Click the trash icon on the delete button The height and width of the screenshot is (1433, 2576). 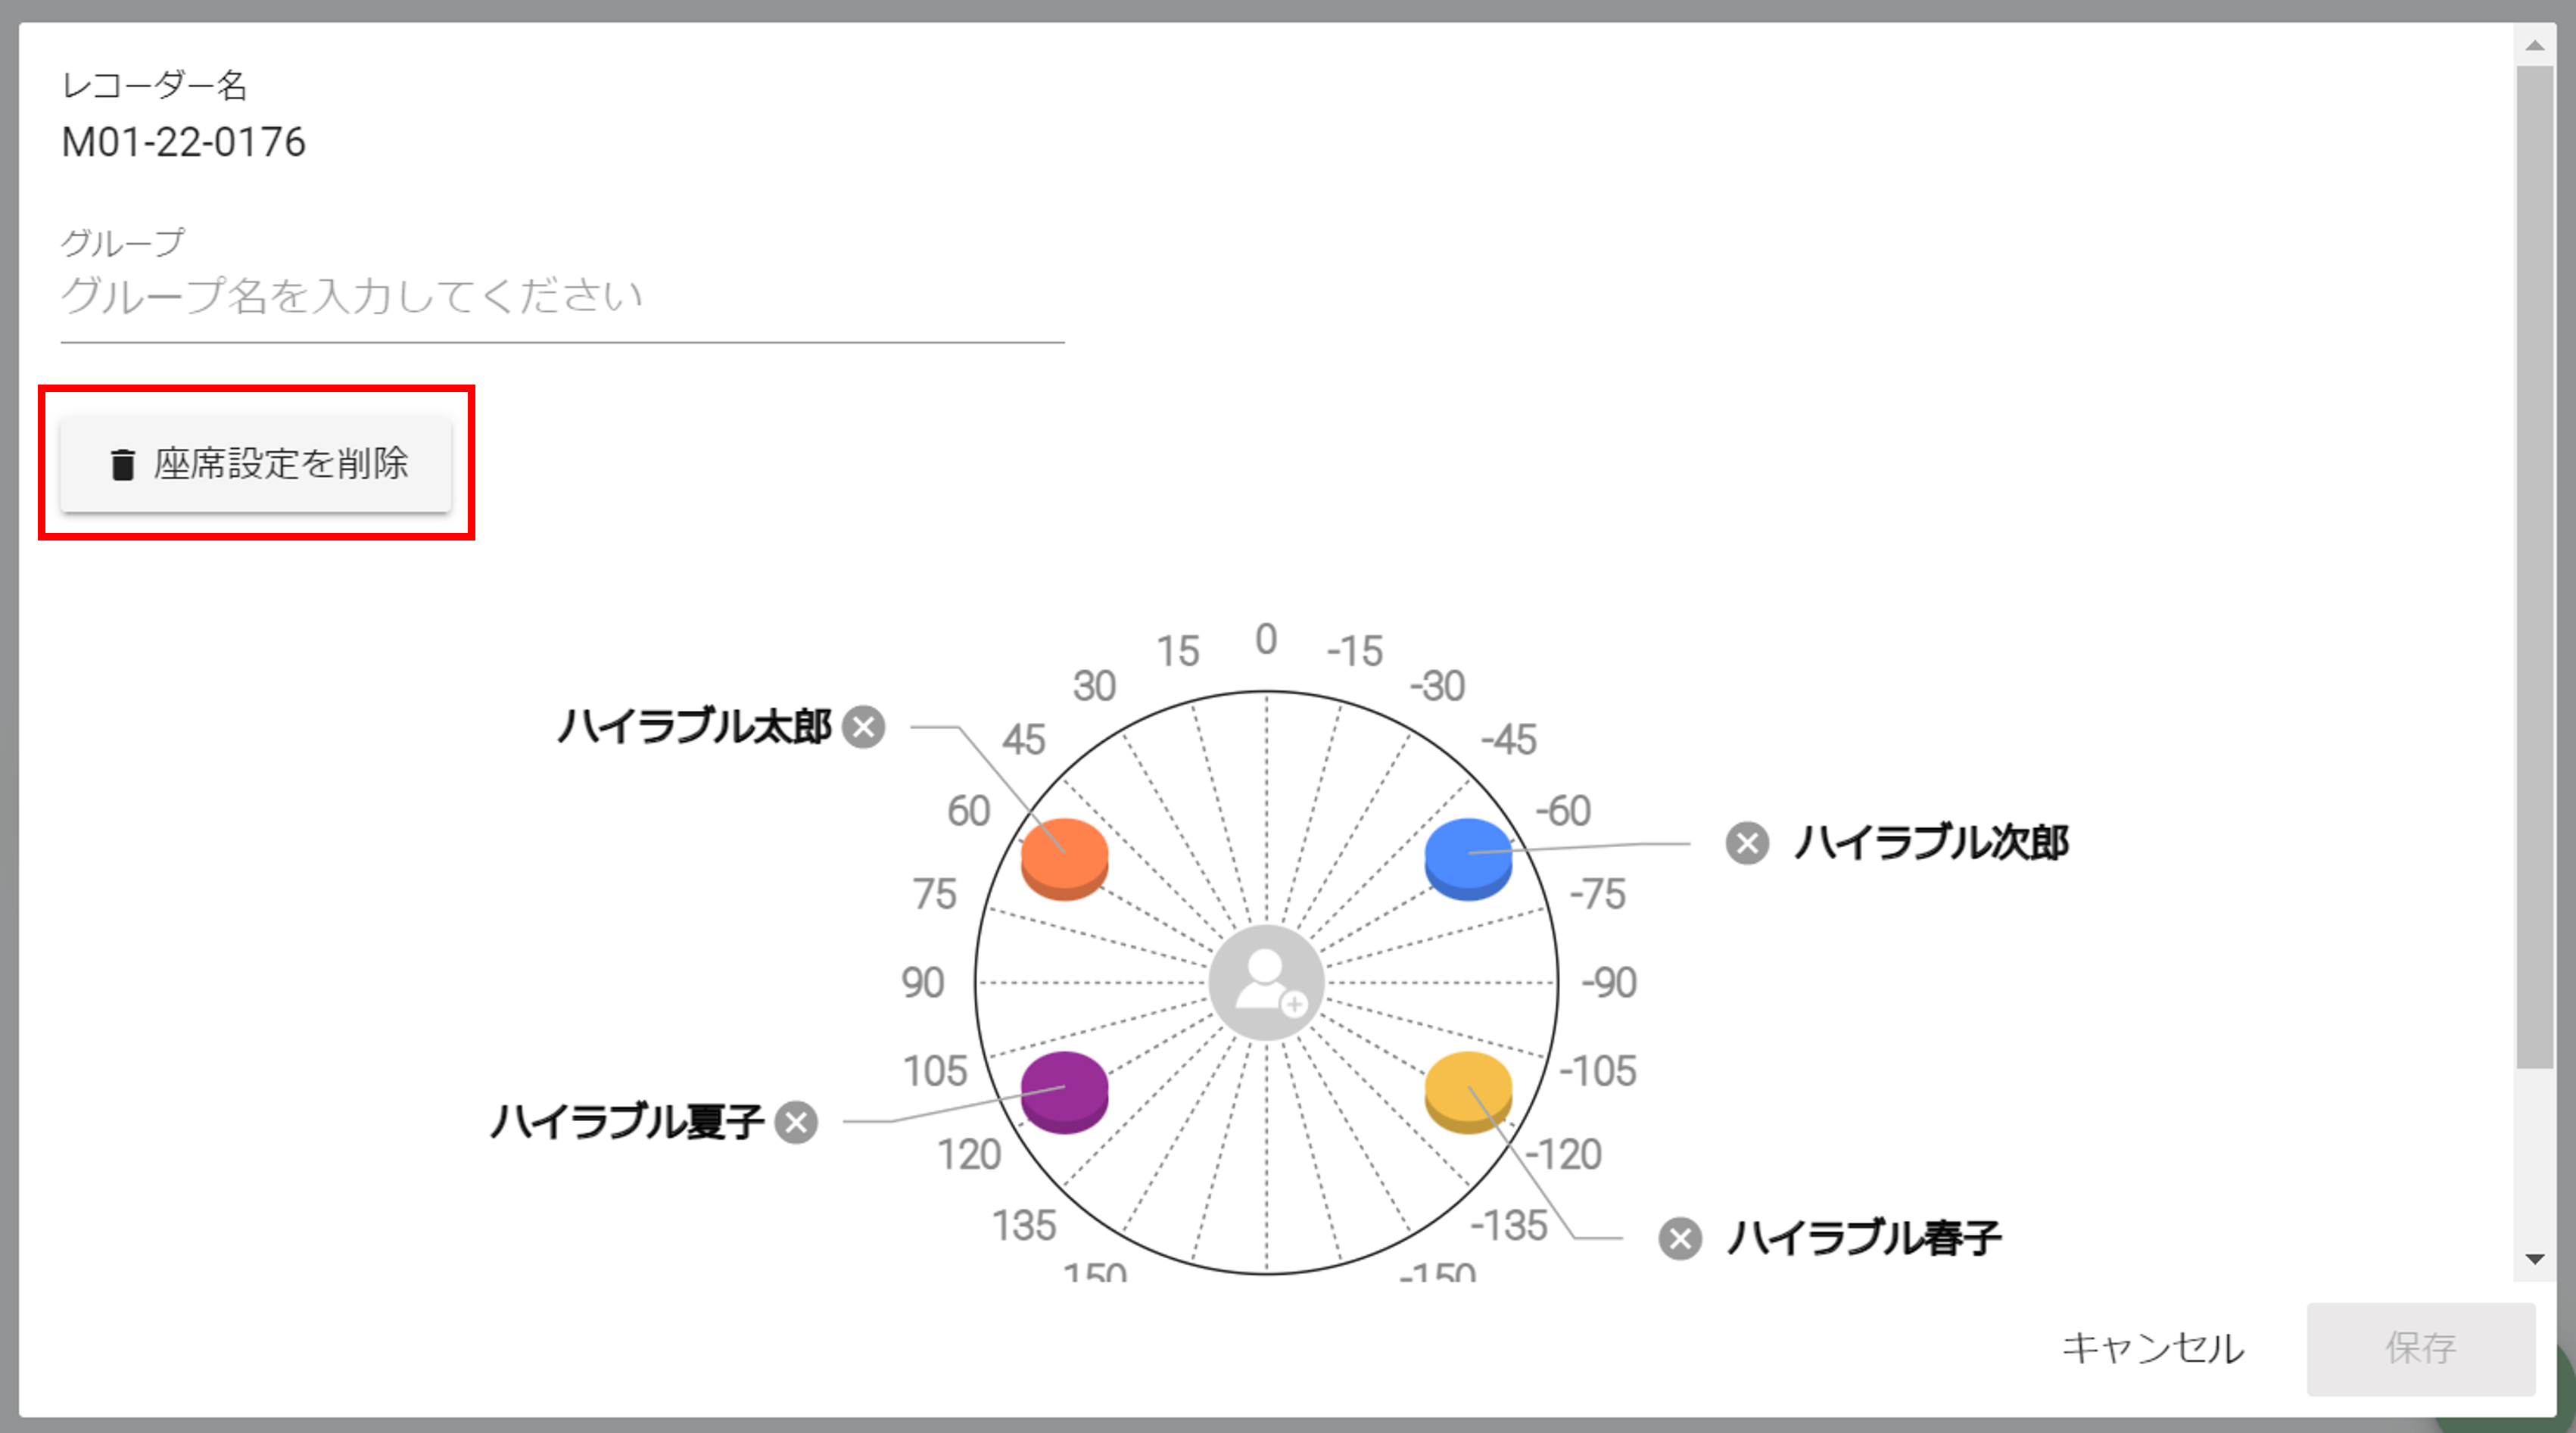pos(122,463)
